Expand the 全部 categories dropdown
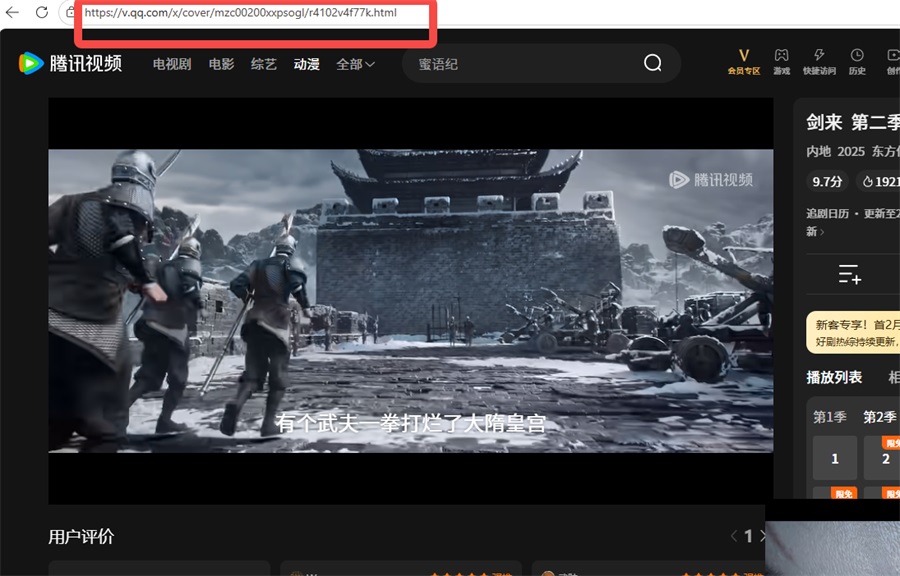 (355, 64)
